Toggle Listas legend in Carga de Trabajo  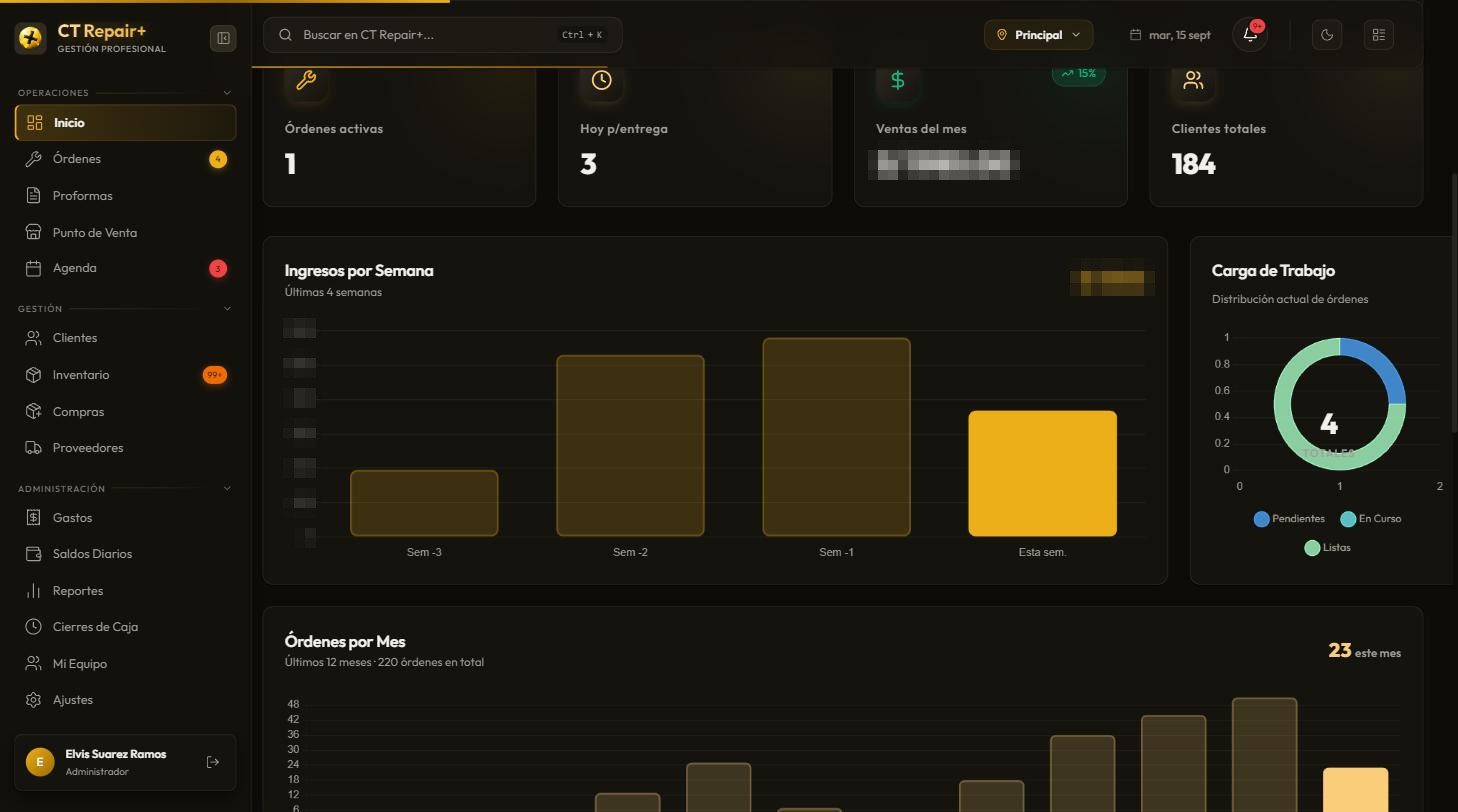click(1328, 548)
